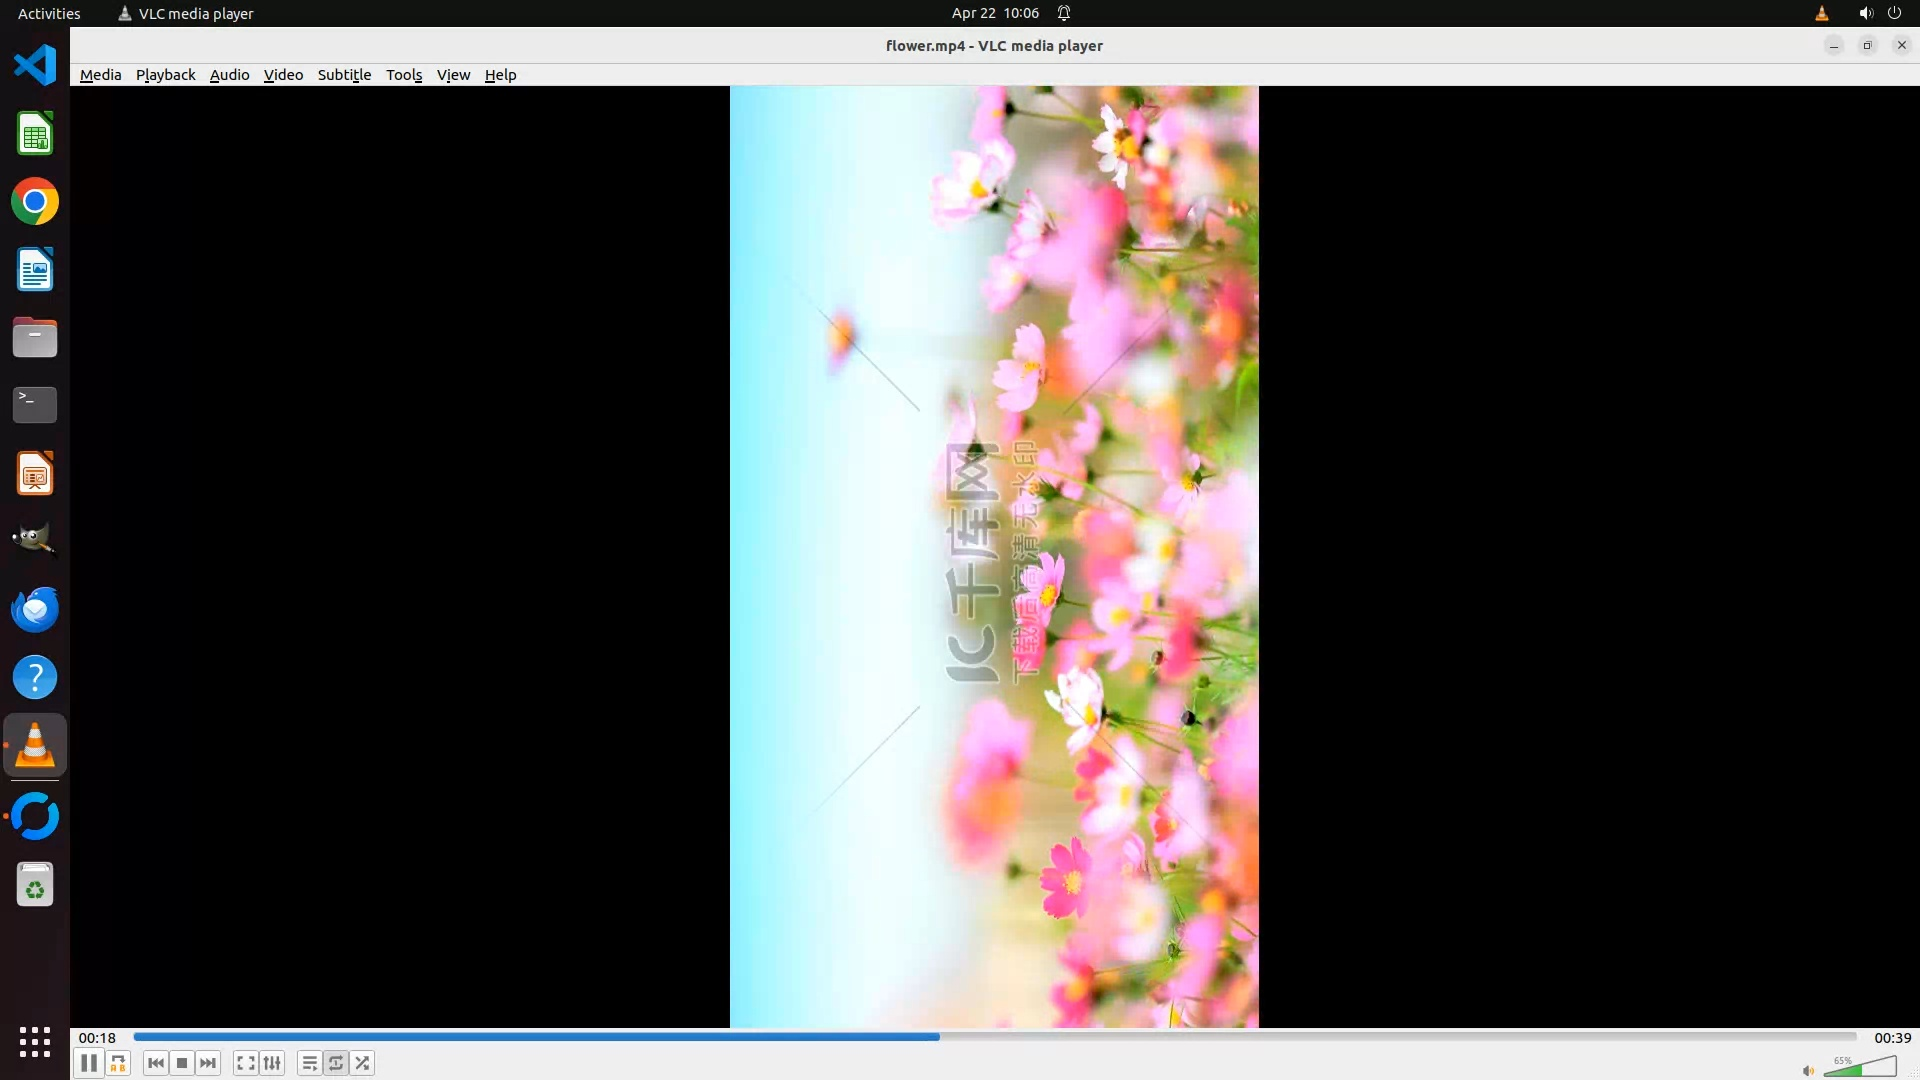This screenshot has width=1920, height=1080.
Task: Adjust the volume slider level
Action: pyautogui.click(x=1860, y=1067)
